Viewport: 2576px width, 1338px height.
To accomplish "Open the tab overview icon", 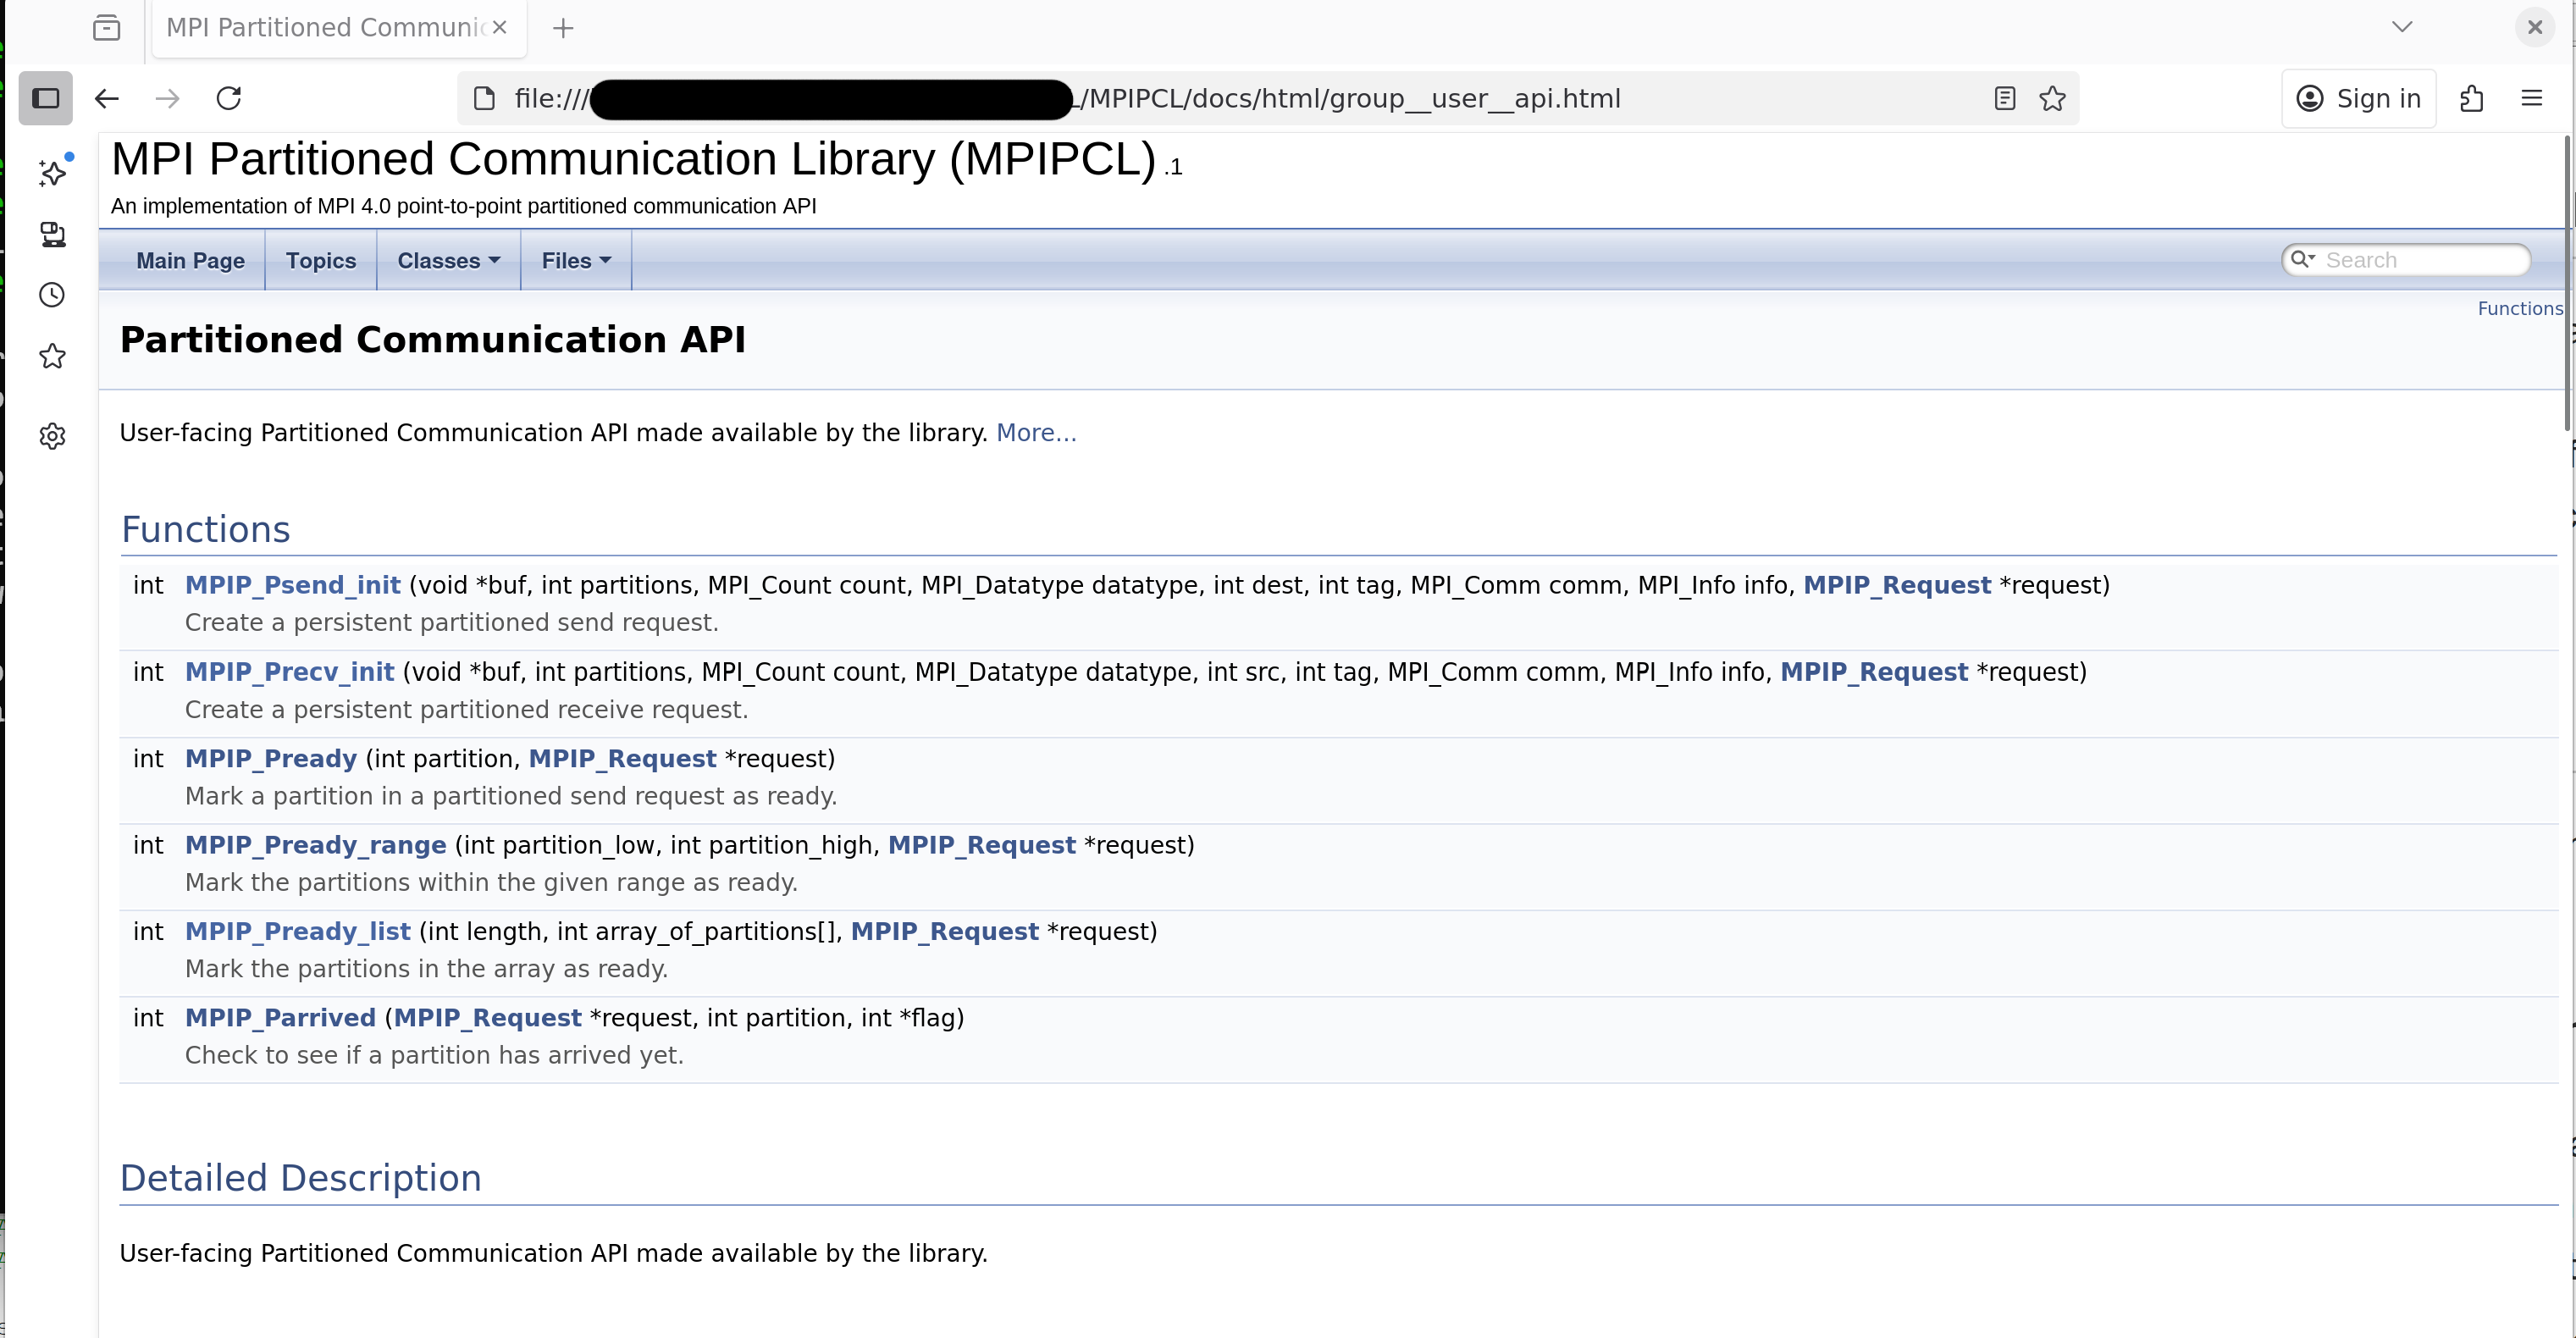I will tap(106, 28).
